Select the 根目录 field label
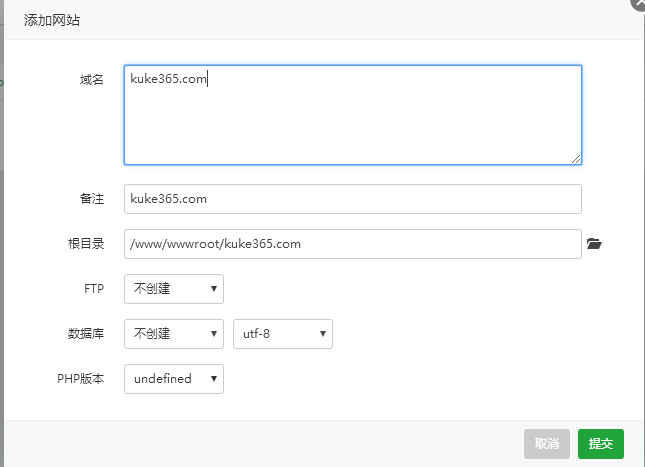Screen dimensions: 645x467 (85, 244)
